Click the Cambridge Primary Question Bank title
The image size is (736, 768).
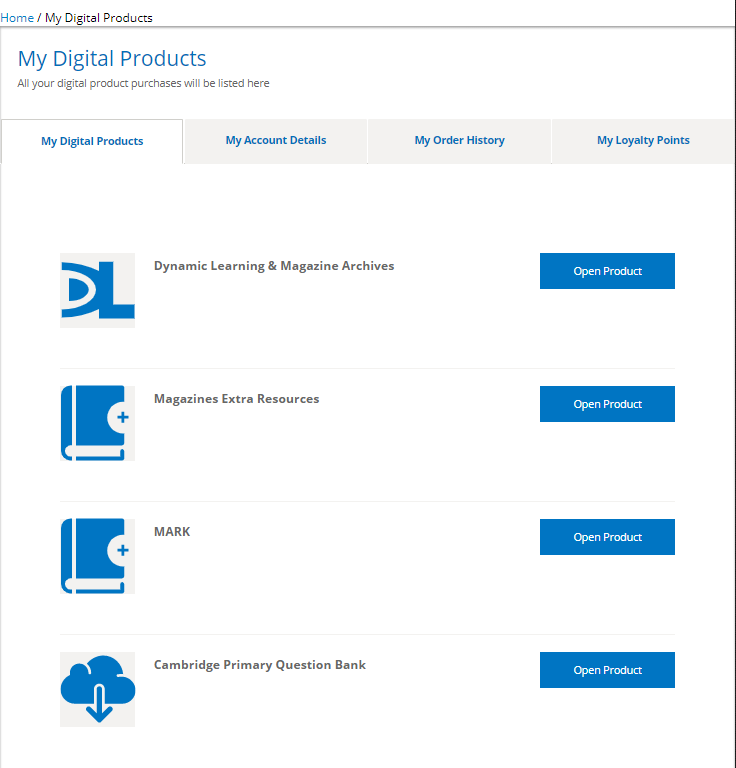coord(260,665)
